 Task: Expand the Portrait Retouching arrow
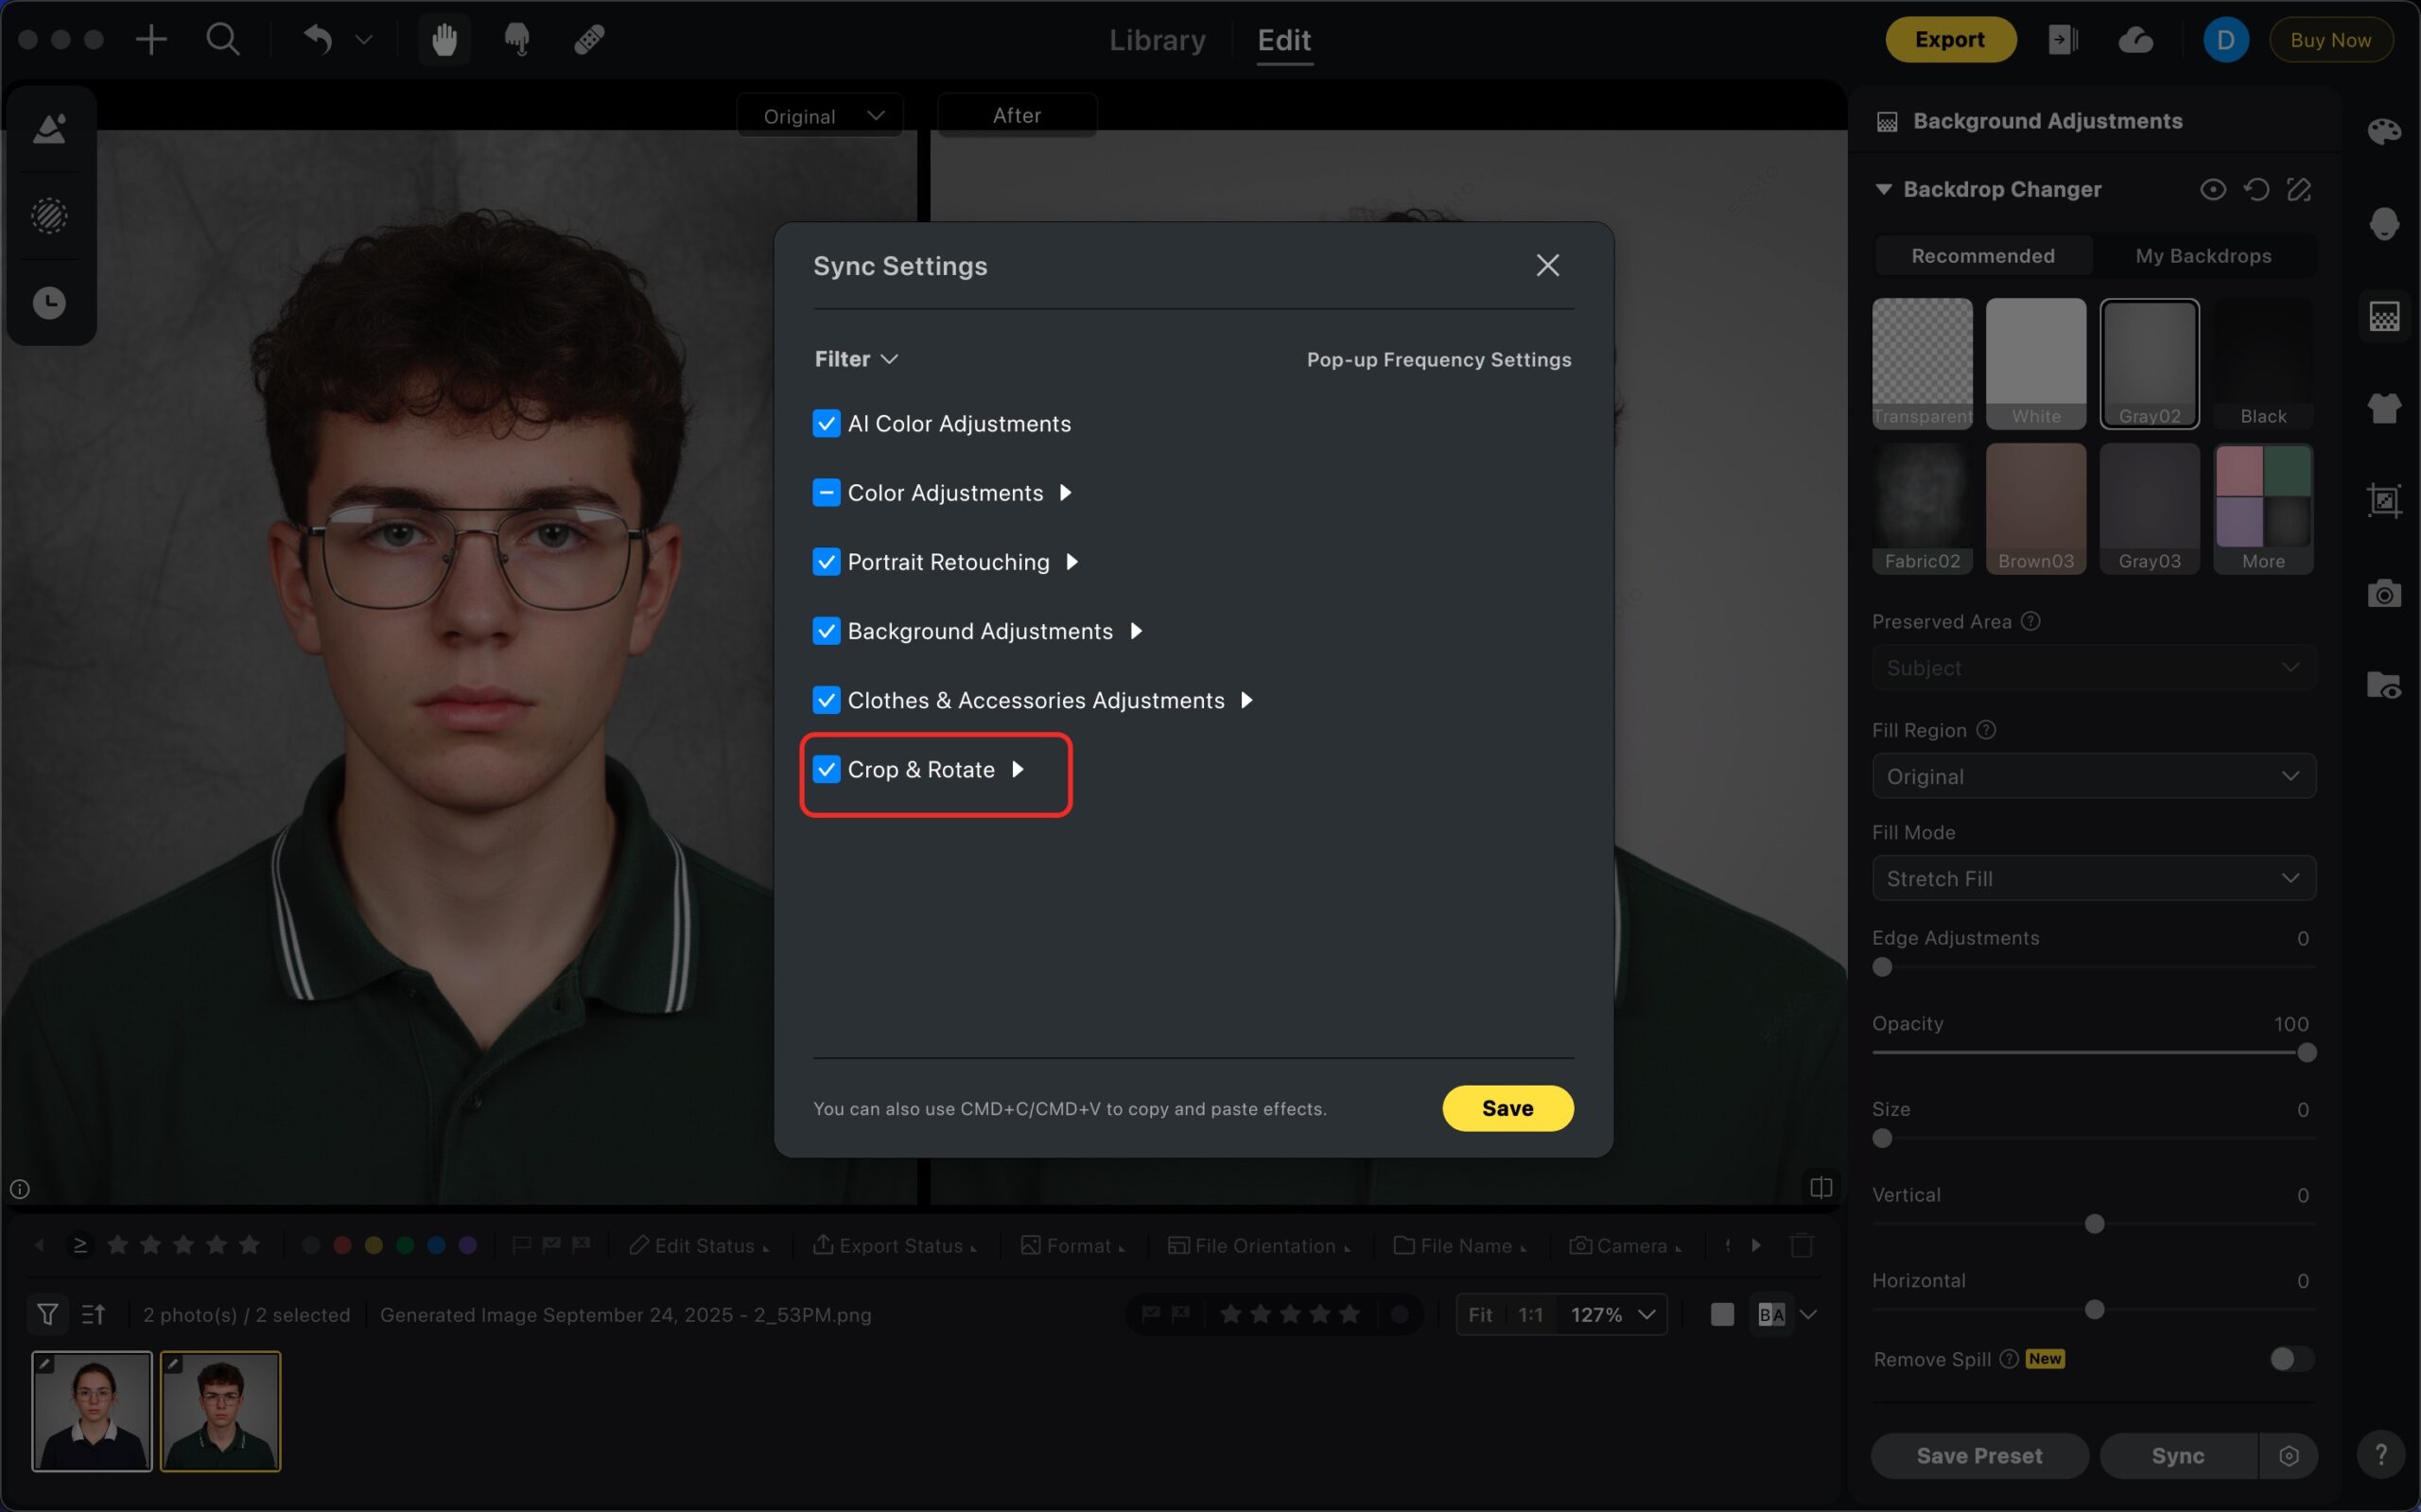pos(1072,562)
